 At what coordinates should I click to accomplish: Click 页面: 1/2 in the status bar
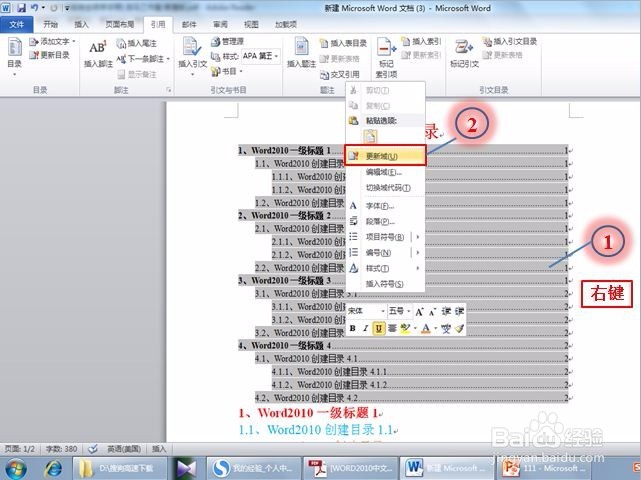(20, 449)
